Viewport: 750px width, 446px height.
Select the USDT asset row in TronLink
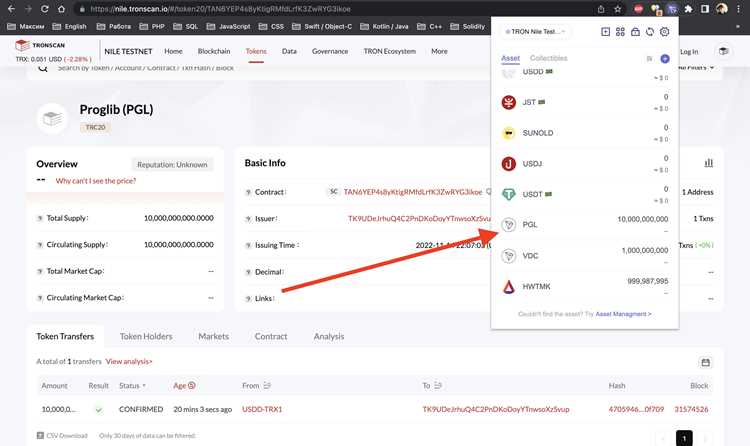tap(585, 194)
